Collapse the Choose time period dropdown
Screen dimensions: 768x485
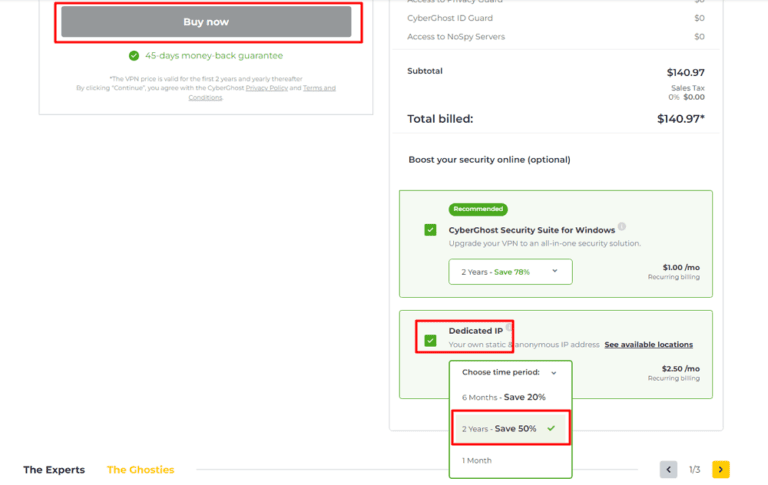(x=510, y=372)
